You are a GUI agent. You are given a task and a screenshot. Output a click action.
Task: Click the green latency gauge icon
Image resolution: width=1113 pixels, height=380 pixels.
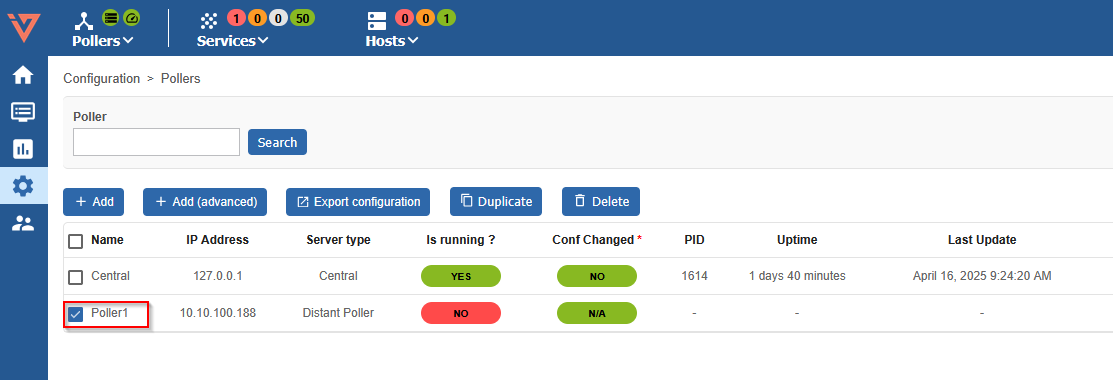tap(131, 17)
